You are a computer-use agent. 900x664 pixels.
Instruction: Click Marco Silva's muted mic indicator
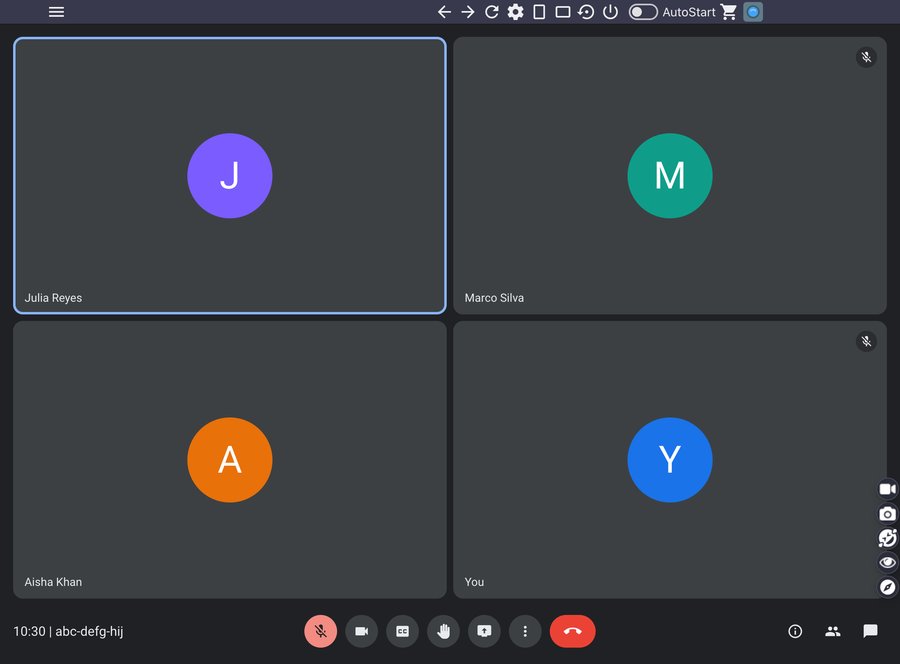click(x=866, y=57)
